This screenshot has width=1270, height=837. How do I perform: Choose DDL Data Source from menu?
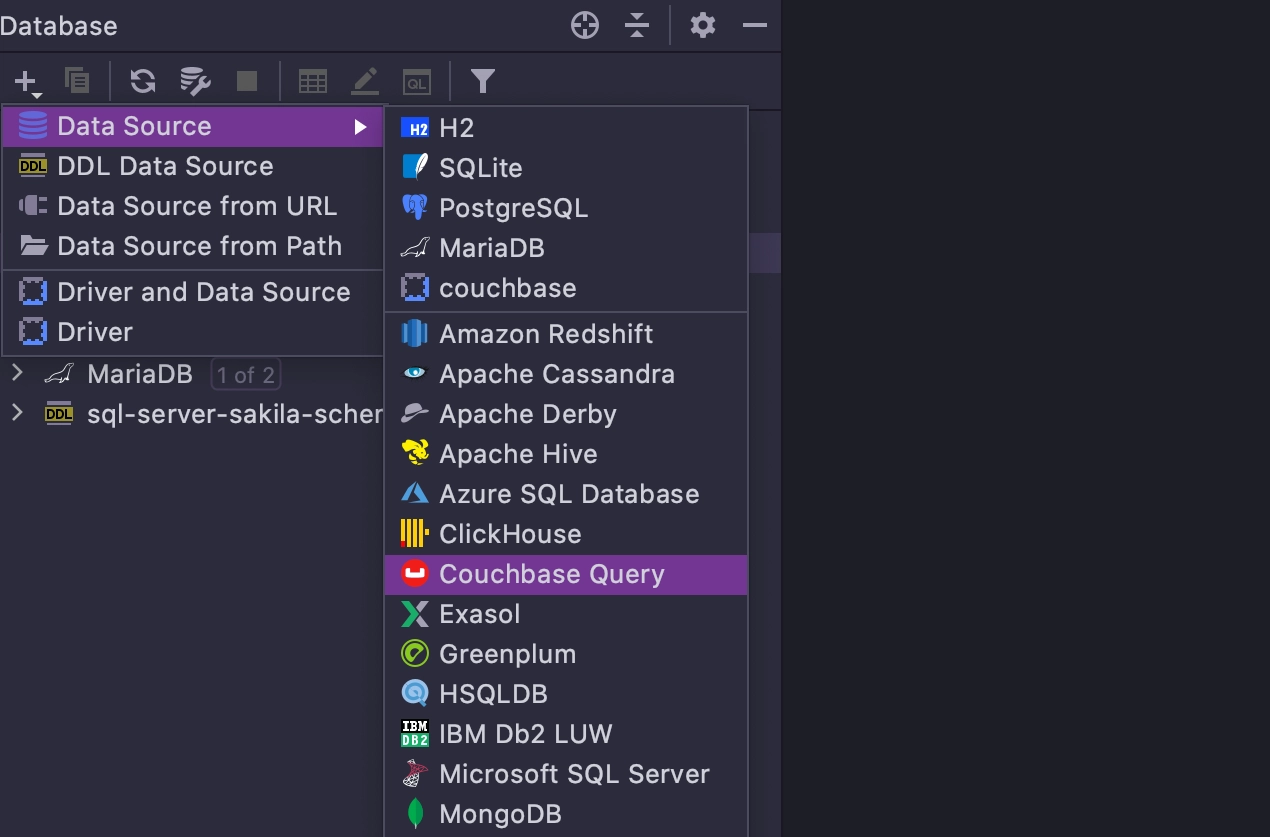(x=194, y=167)
